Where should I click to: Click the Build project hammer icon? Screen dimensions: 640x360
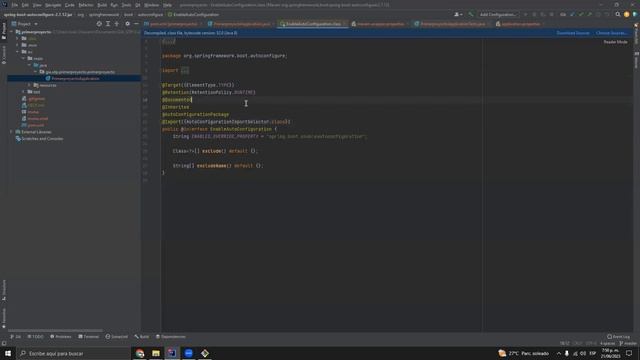(471, 15)
